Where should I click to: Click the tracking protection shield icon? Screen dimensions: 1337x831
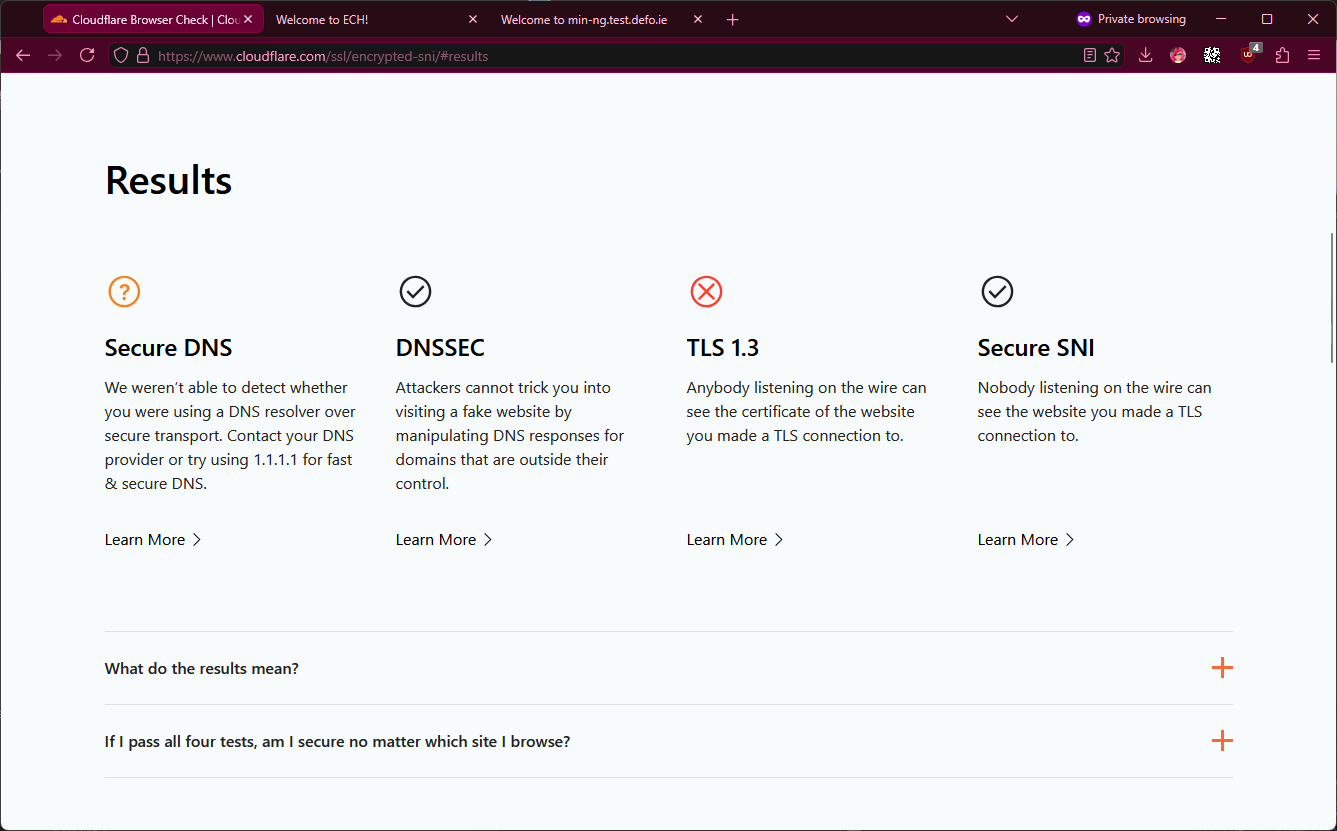click(121, 56)
